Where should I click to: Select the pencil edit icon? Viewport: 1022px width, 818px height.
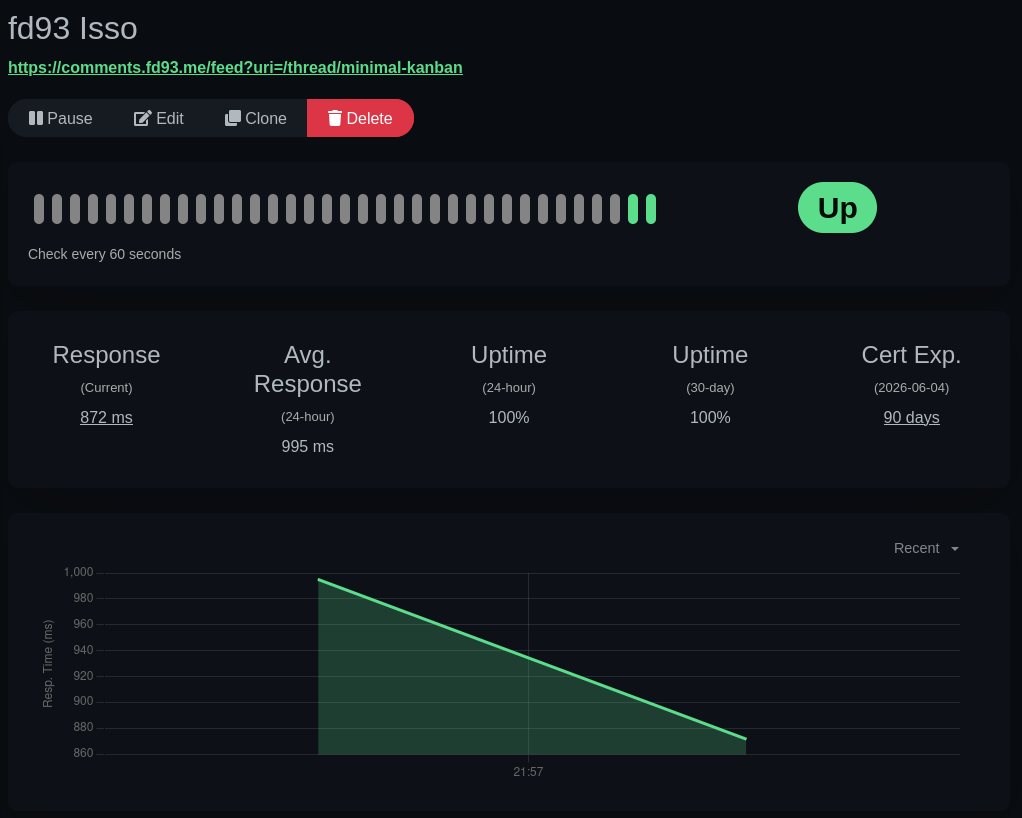click(x=141, y=118)
